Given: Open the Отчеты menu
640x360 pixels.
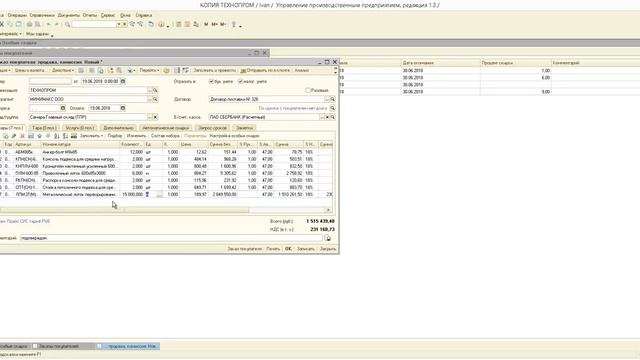Looking at the screenshot, I should click(x=90, y=15).
